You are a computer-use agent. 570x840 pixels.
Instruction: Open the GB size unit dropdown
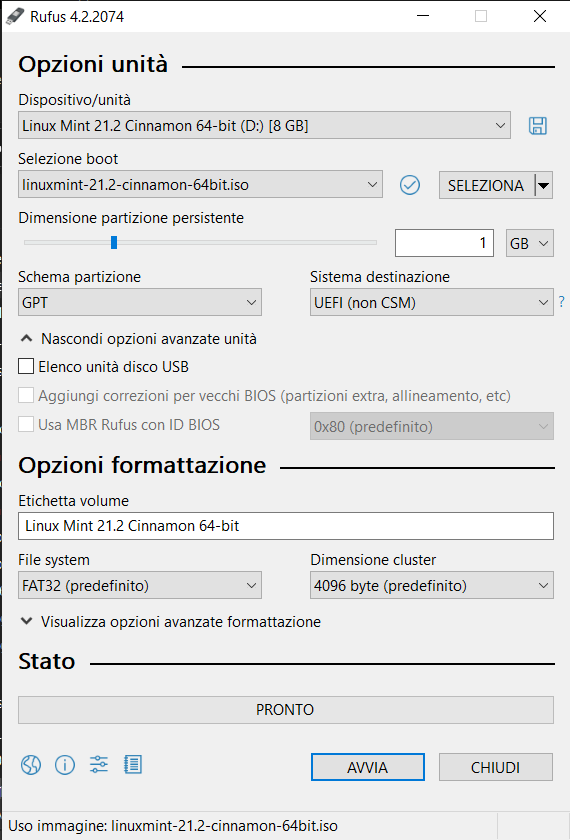(x=529, y=243)
